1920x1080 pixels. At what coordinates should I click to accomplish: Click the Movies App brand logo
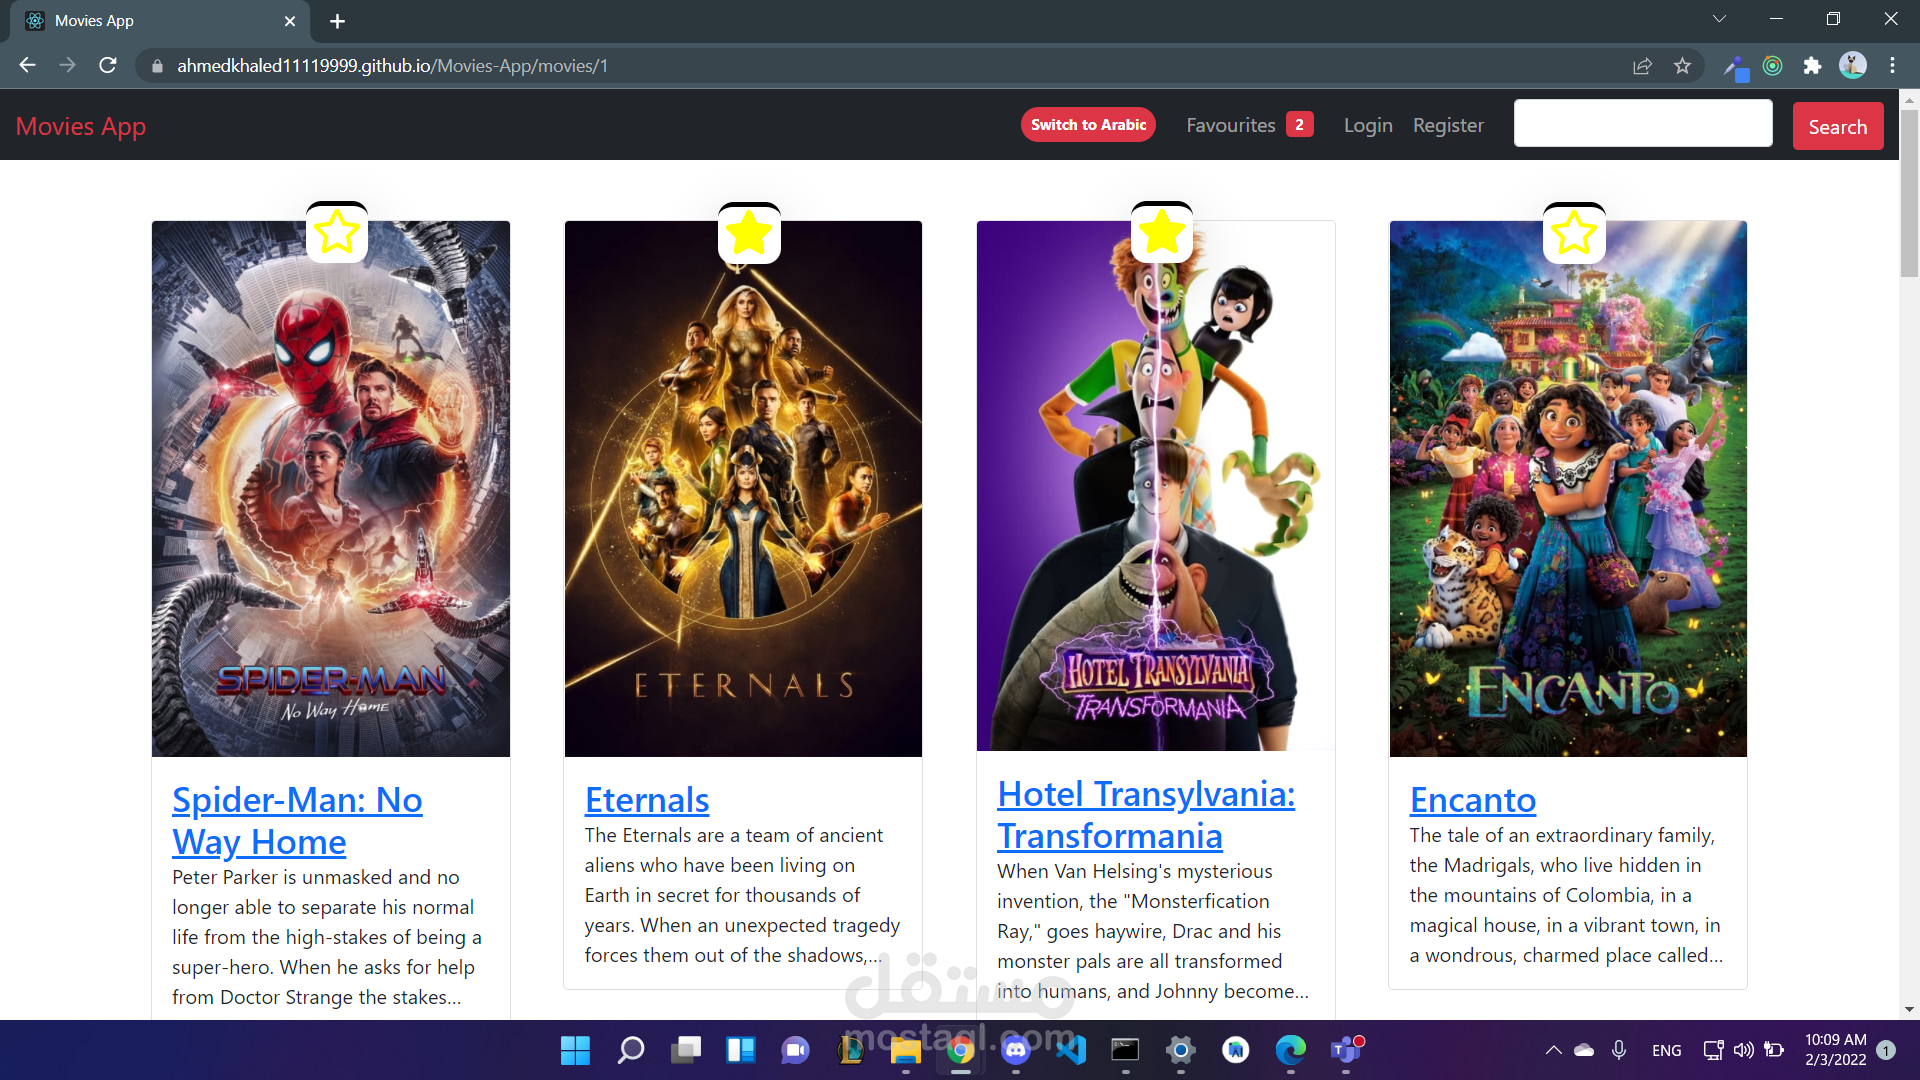[81, 126]
